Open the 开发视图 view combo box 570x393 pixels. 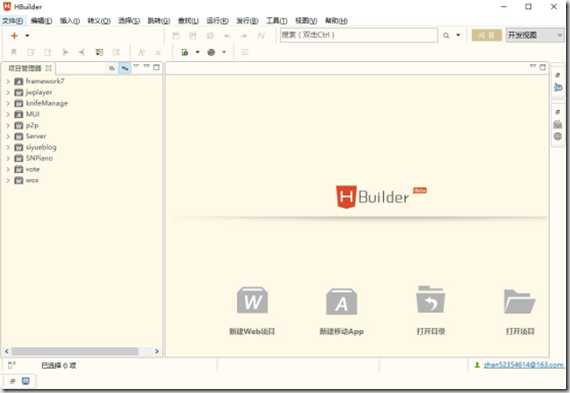[534, 35]
